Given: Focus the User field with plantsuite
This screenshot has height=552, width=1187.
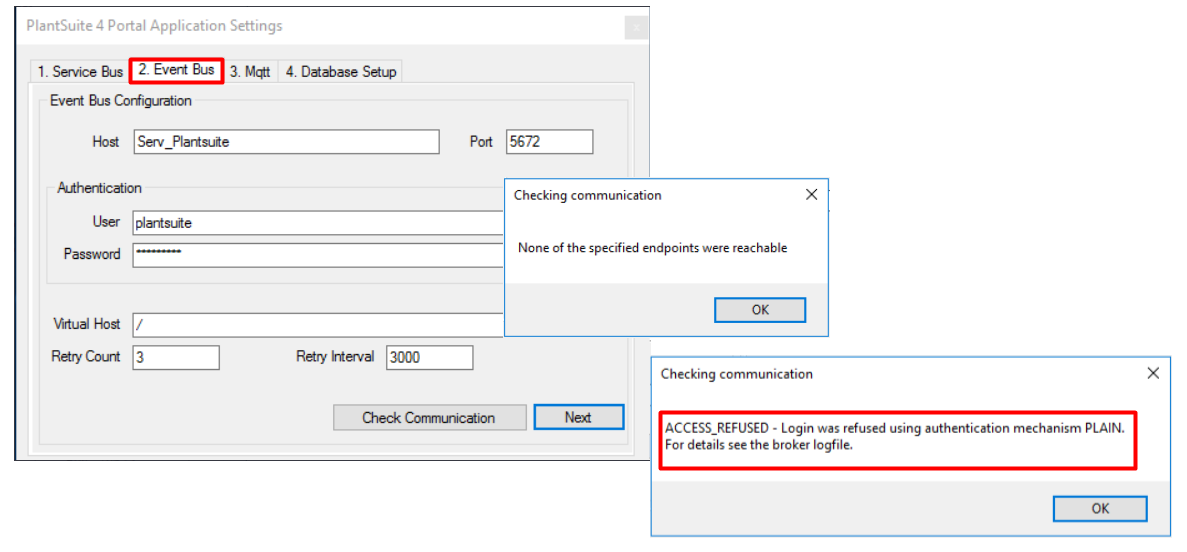Looking at the screenshot, I should tap(318, 223).
